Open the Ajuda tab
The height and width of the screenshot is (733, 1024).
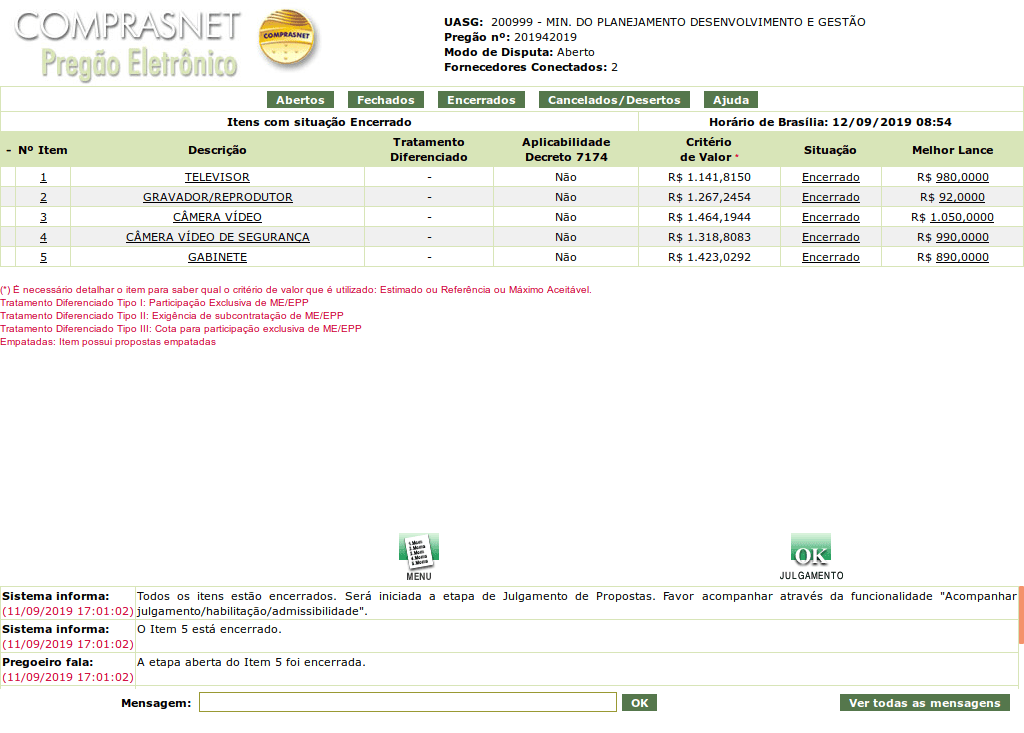pos(731,100)
